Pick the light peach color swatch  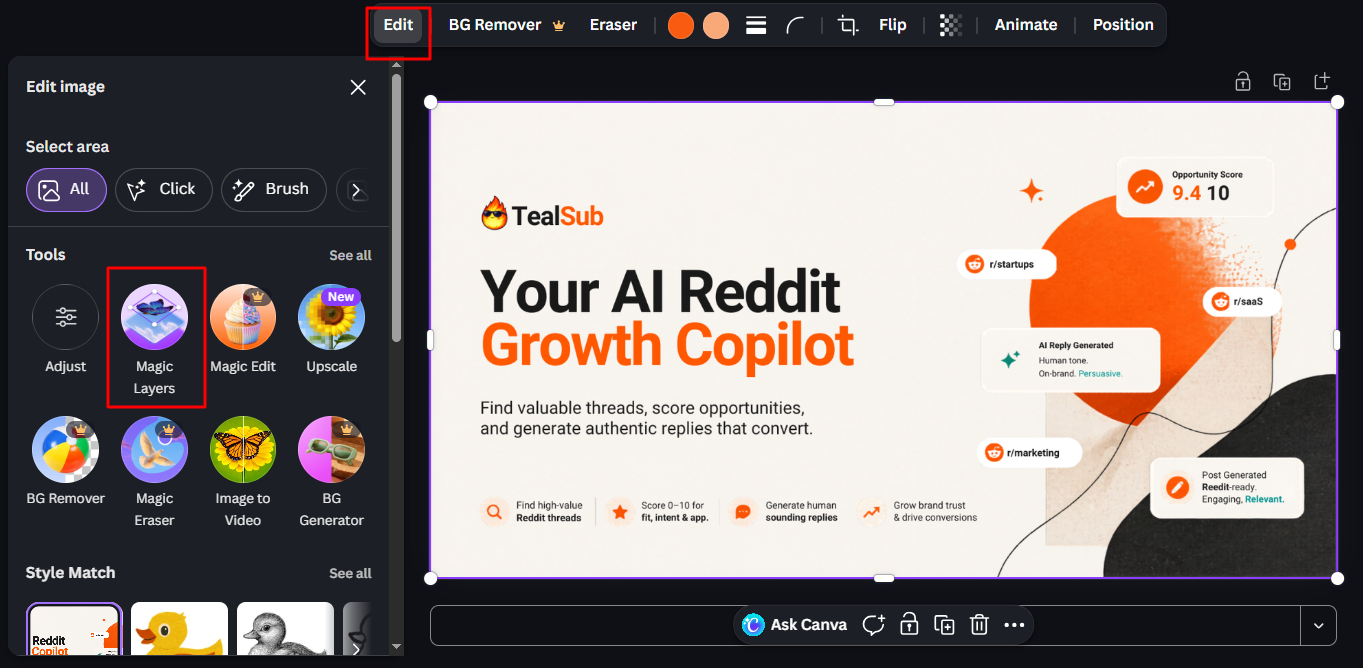pyautogui.click(x=716, y=25)
